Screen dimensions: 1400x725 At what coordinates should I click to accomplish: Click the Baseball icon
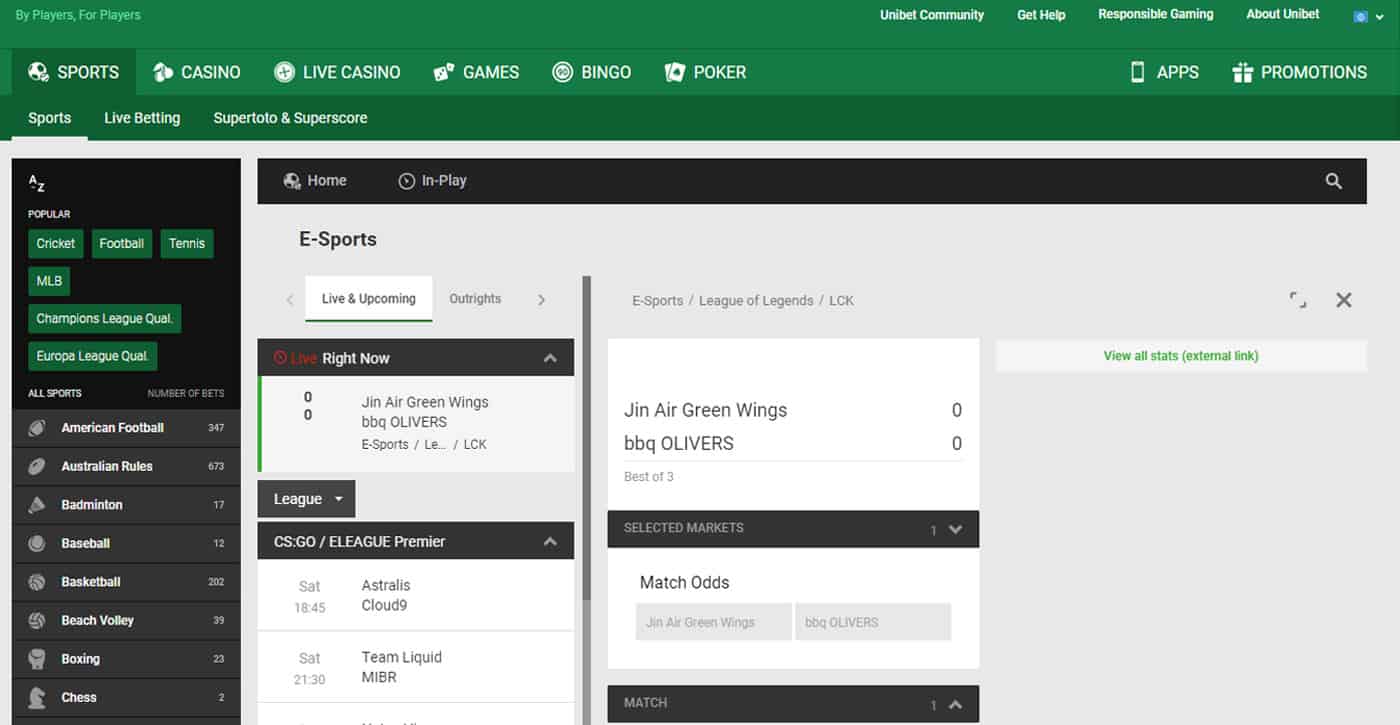click(x=37, y=544)
